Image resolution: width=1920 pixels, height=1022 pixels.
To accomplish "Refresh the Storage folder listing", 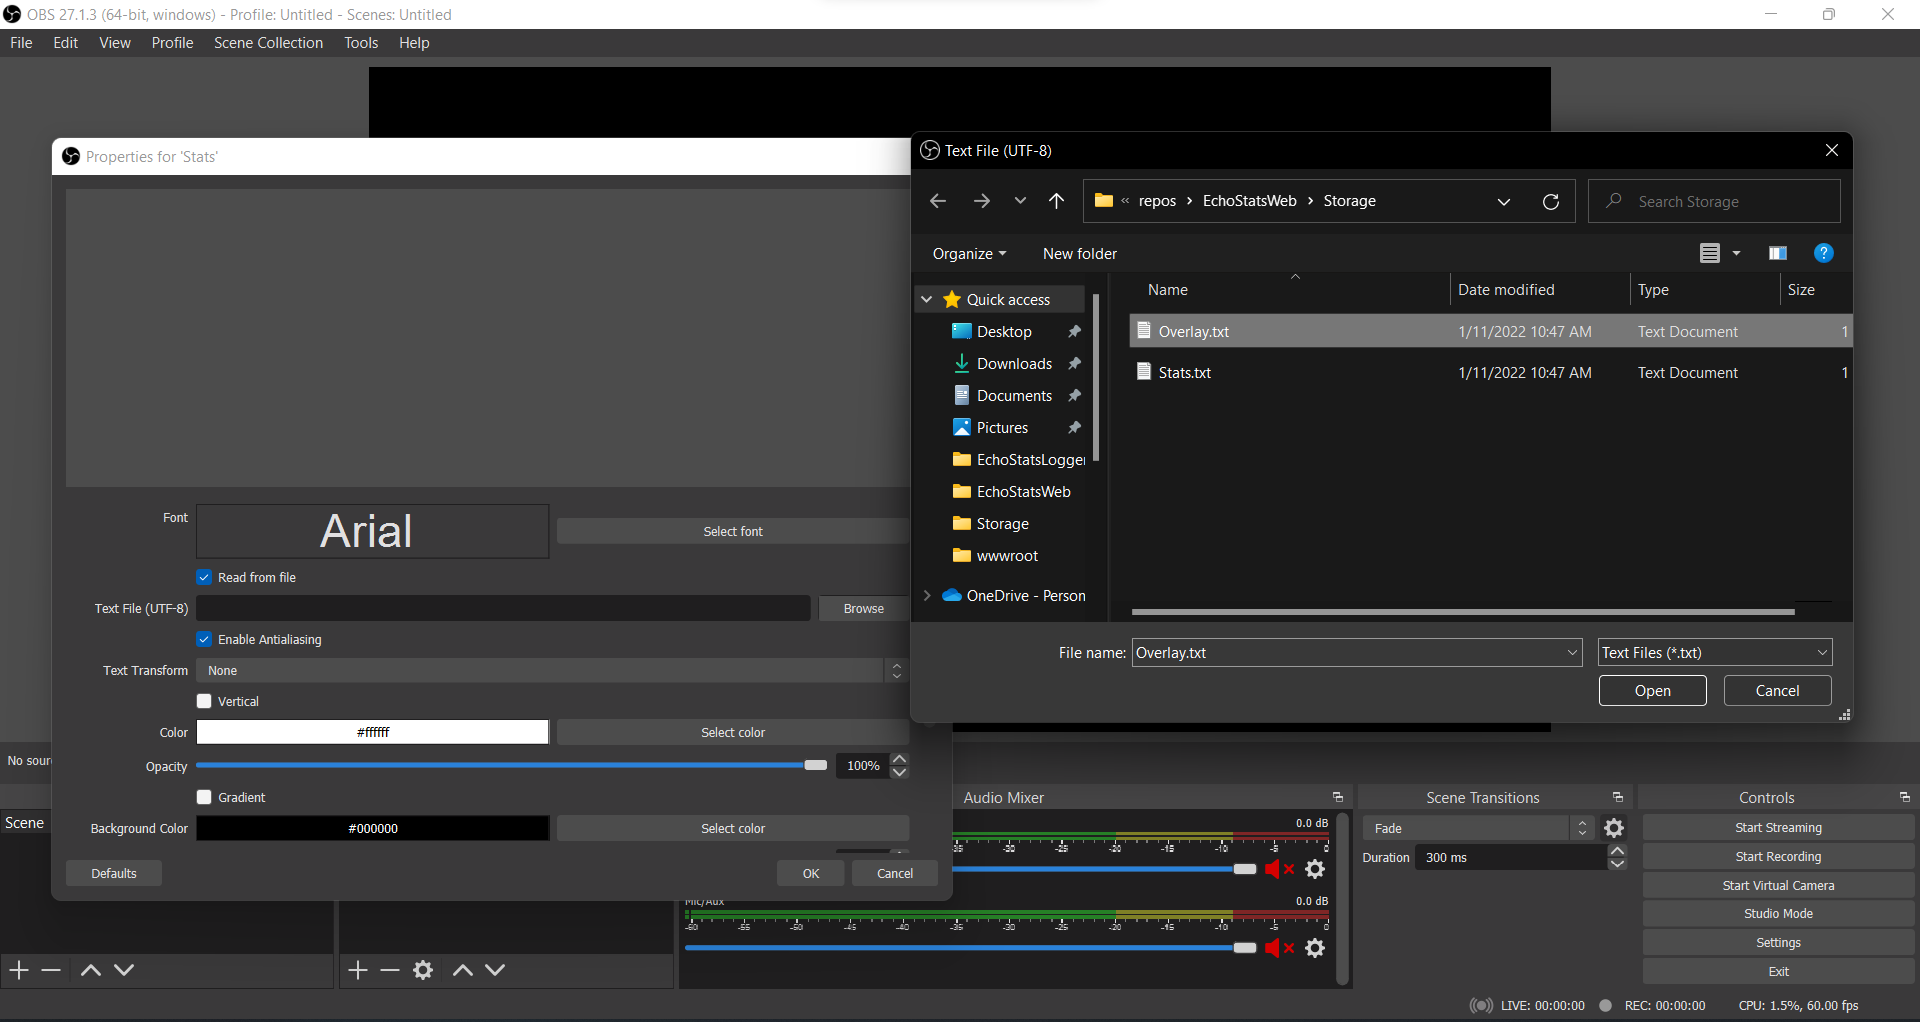I will 1551,201.
